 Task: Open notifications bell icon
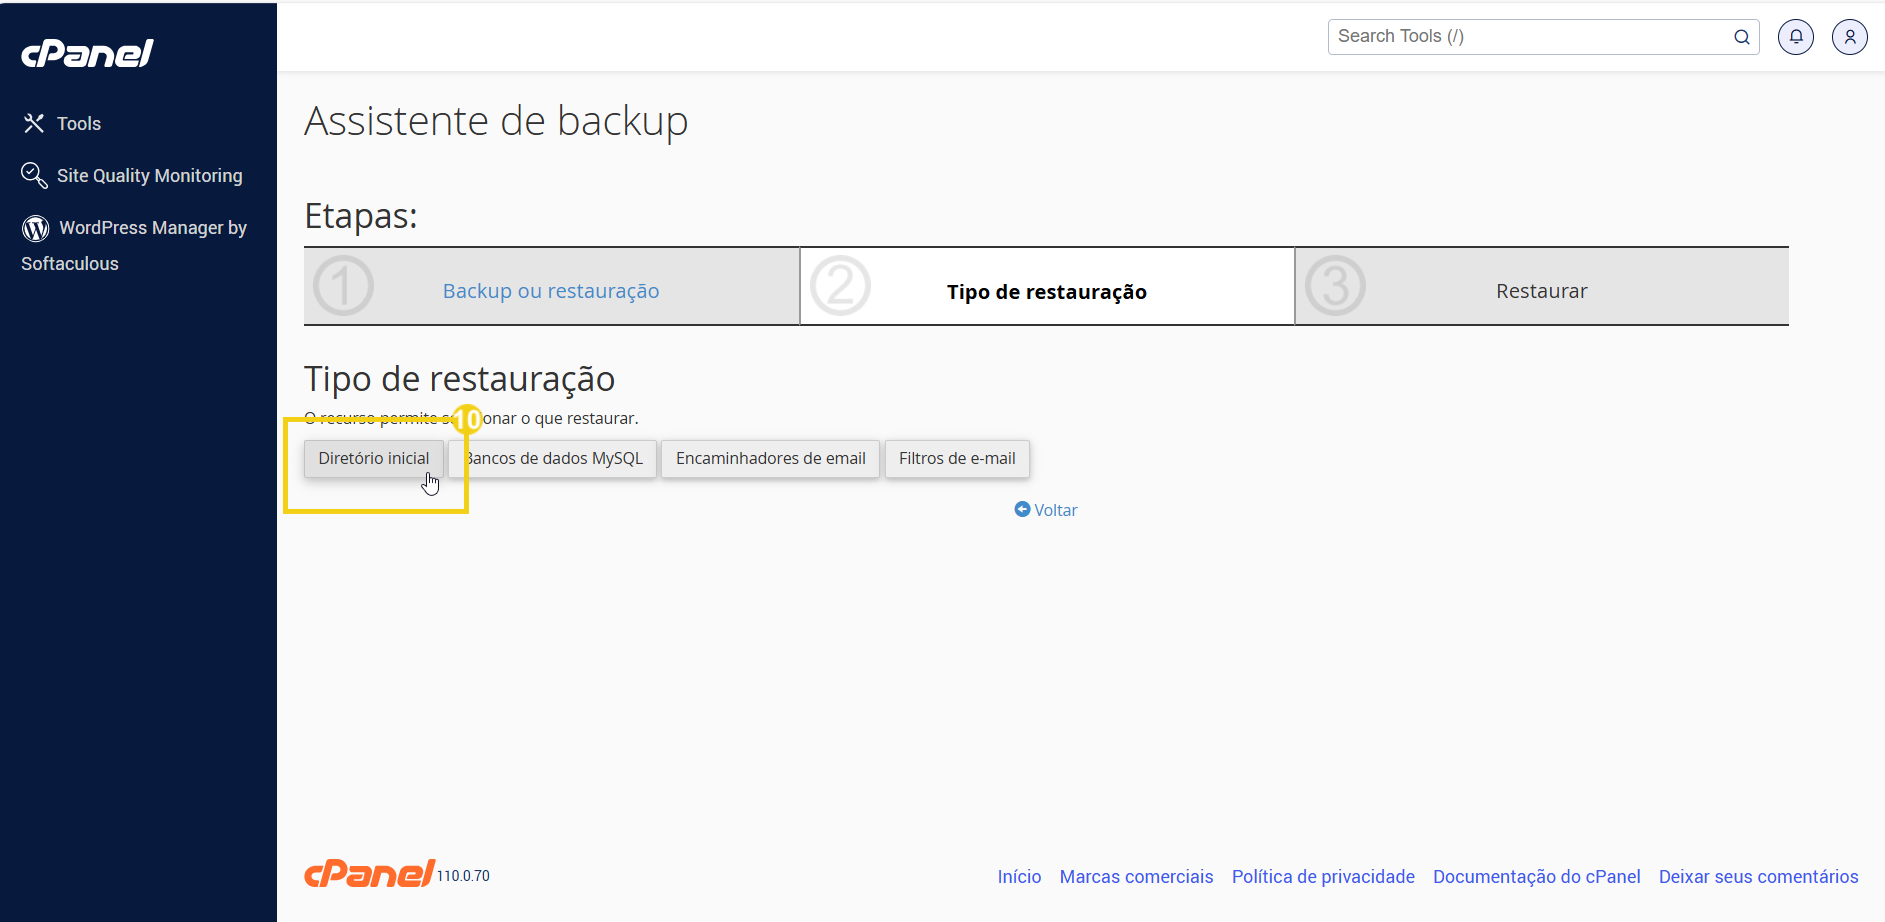click(1796, 37)
